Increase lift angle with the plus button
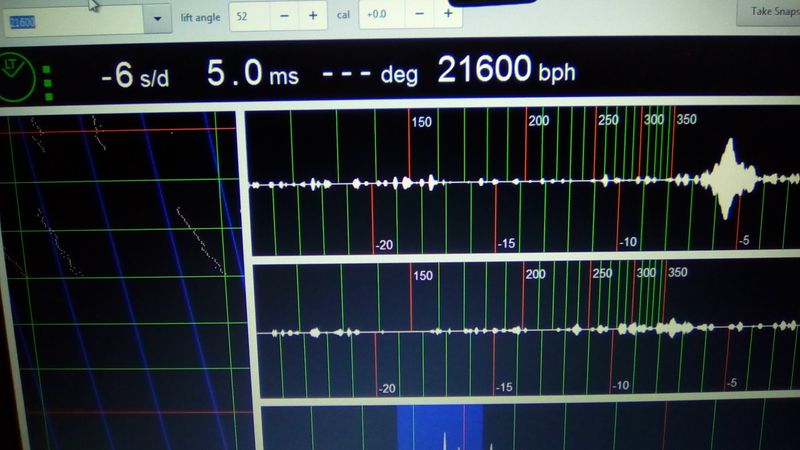The height and width of the screenshot is (450, 800). (313, 15)
